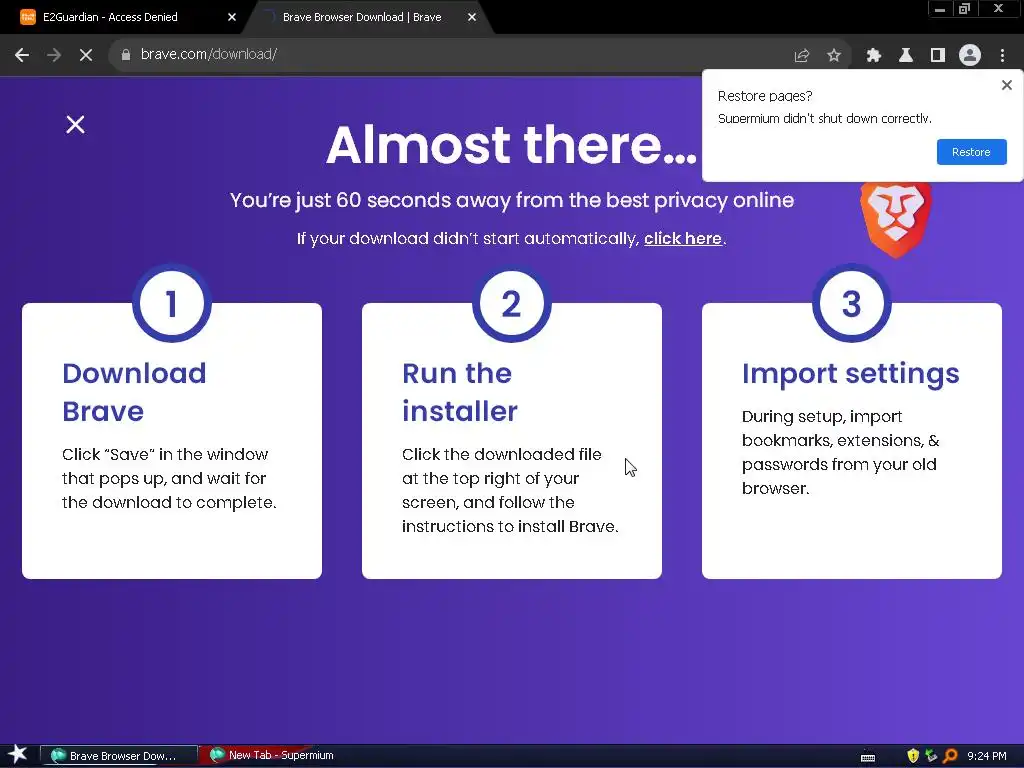Viewport: 1024px width, 768px height.
Task: Share this page icon in address bar
Action: pos(801,56)
